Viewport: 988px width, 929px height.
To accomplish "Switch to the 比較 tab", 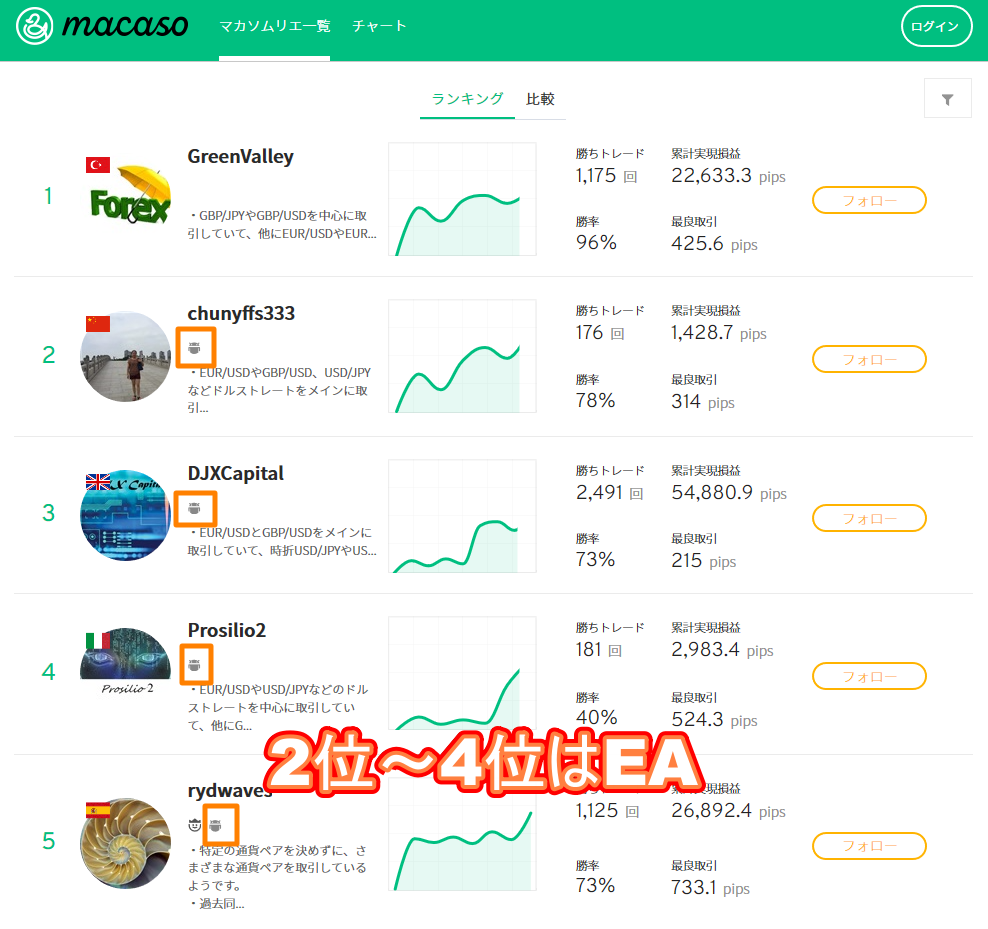I will 540,99.
